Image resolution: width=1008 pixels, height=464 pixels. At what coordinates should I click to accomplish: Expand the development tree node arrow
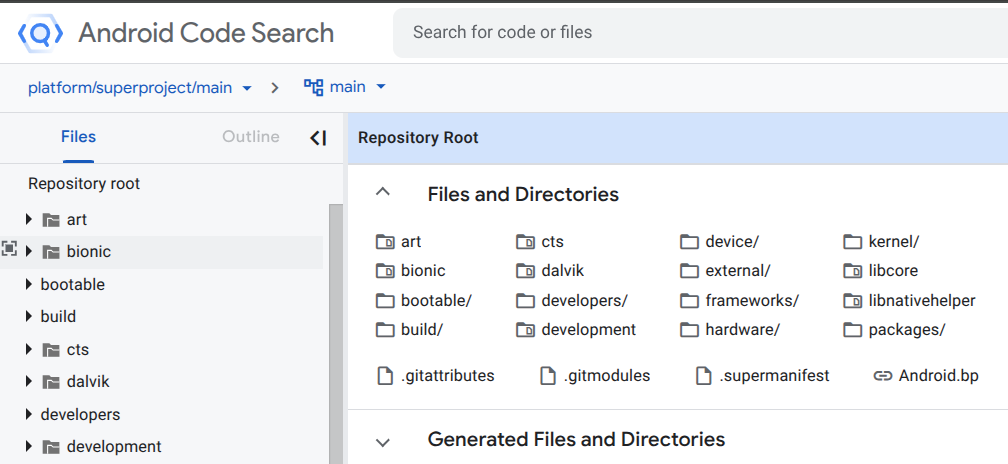click(28, 447)
